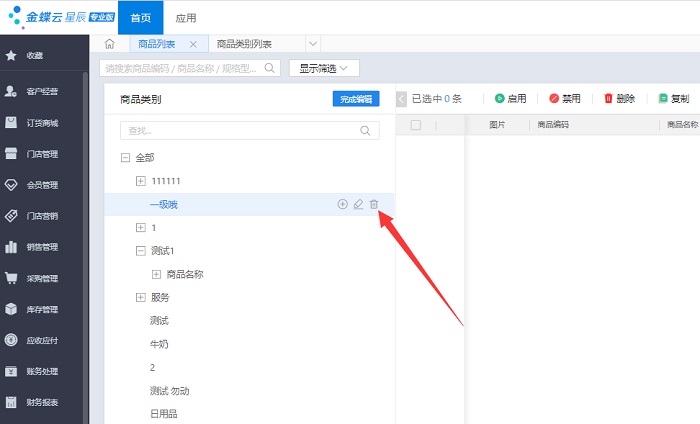The height and width of the screenshot is (424, 700).
Task: Close the 商品列表 tab
Action: 193,44
